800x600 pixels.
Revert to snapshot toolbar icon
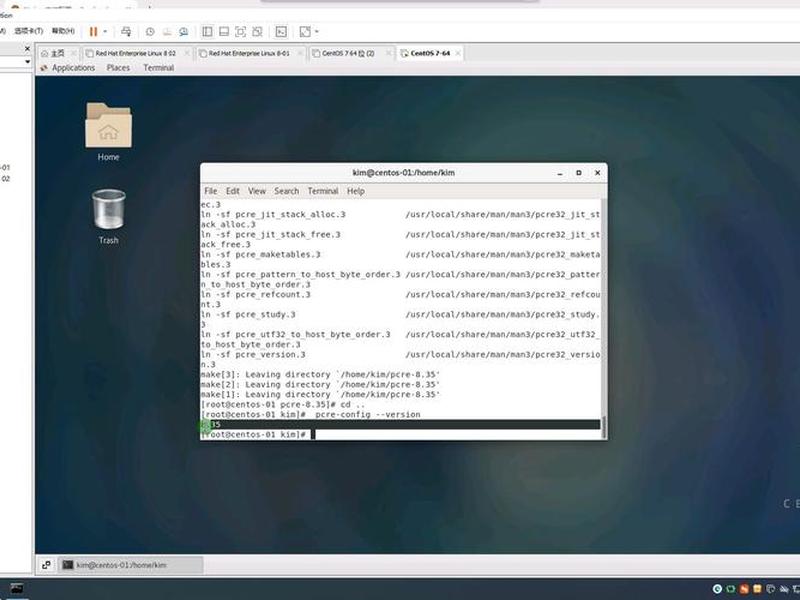[167, 32]
